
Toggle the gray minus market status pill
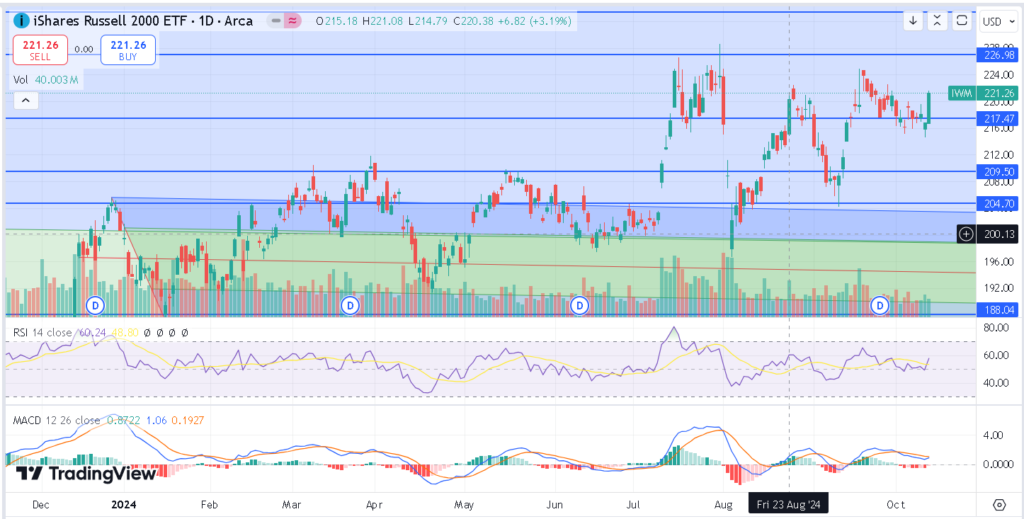pyautogui.click(x=276, y=21)
